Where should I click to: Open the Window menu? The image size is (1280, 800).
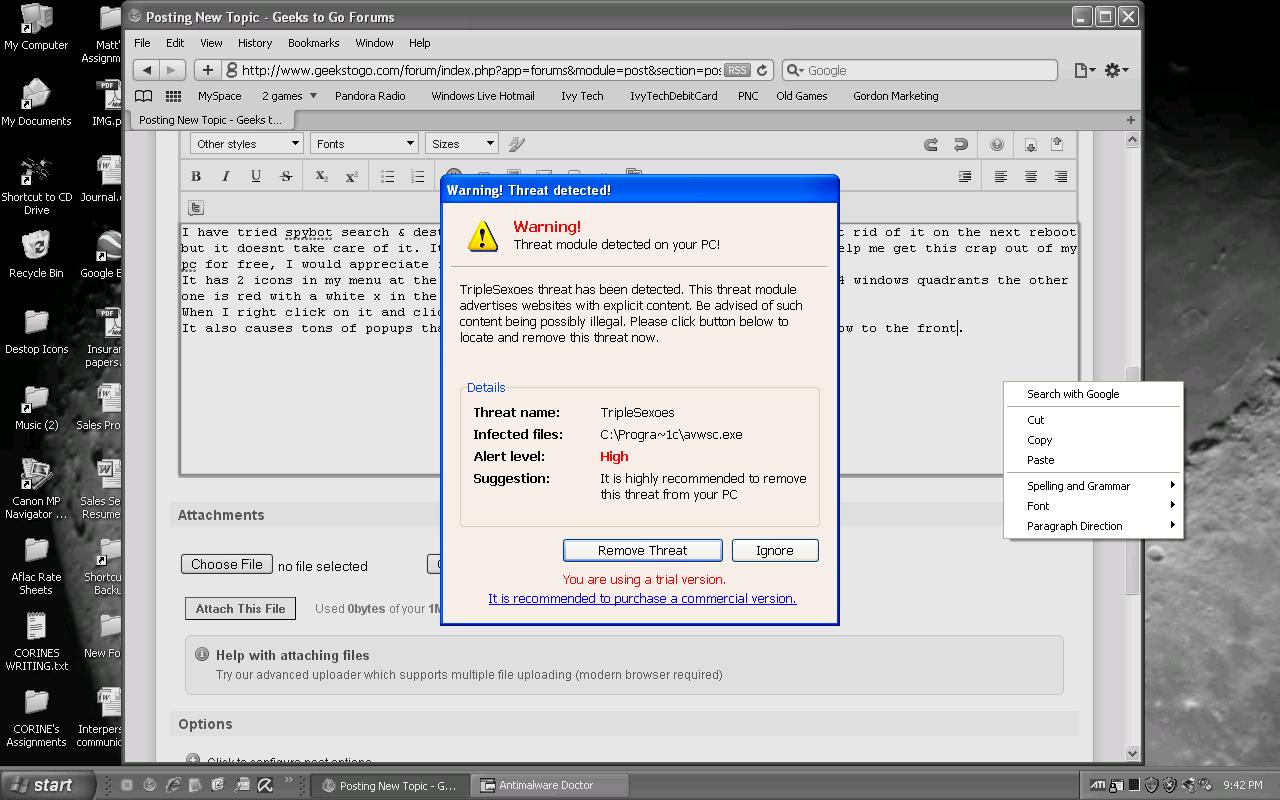pos(374,43)
